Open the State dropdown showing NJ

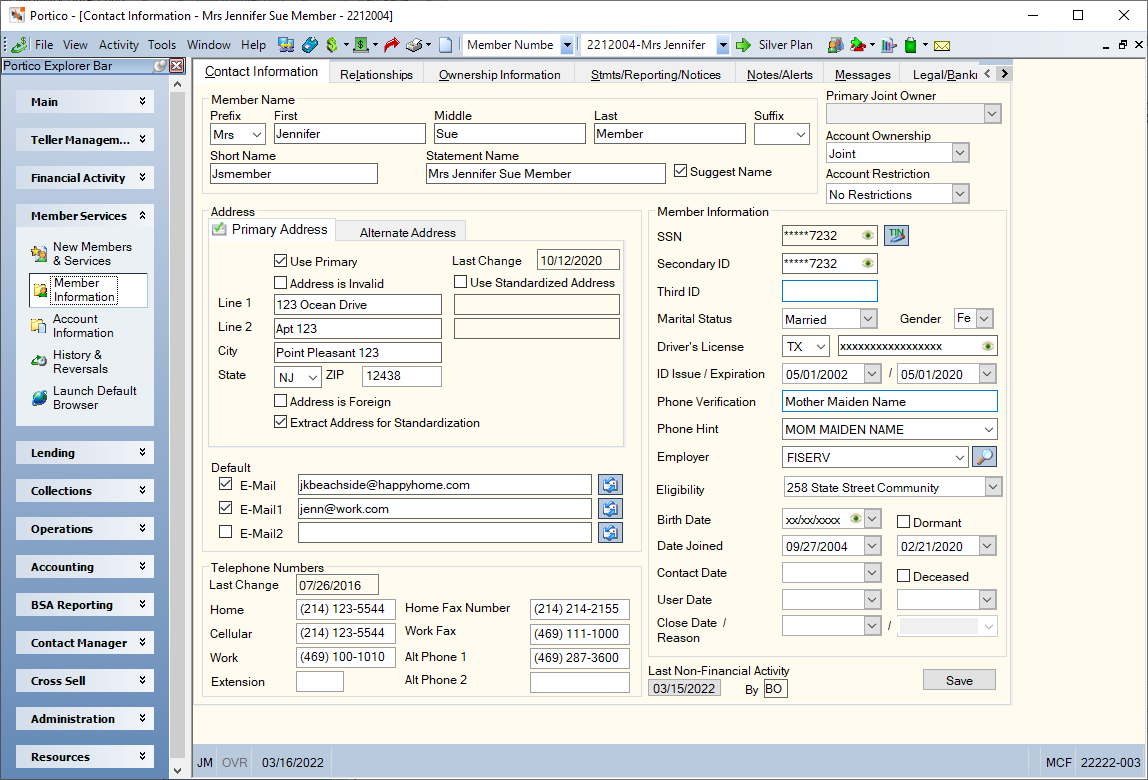(x=313, y=377)
